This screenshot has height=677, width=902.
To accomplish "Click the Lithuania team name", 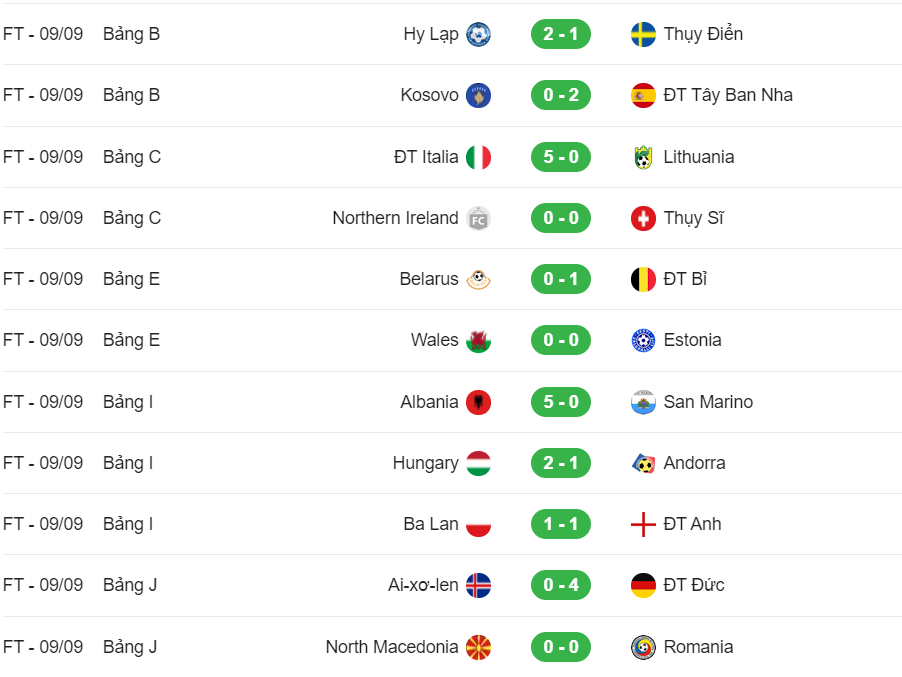I will 699,156.
